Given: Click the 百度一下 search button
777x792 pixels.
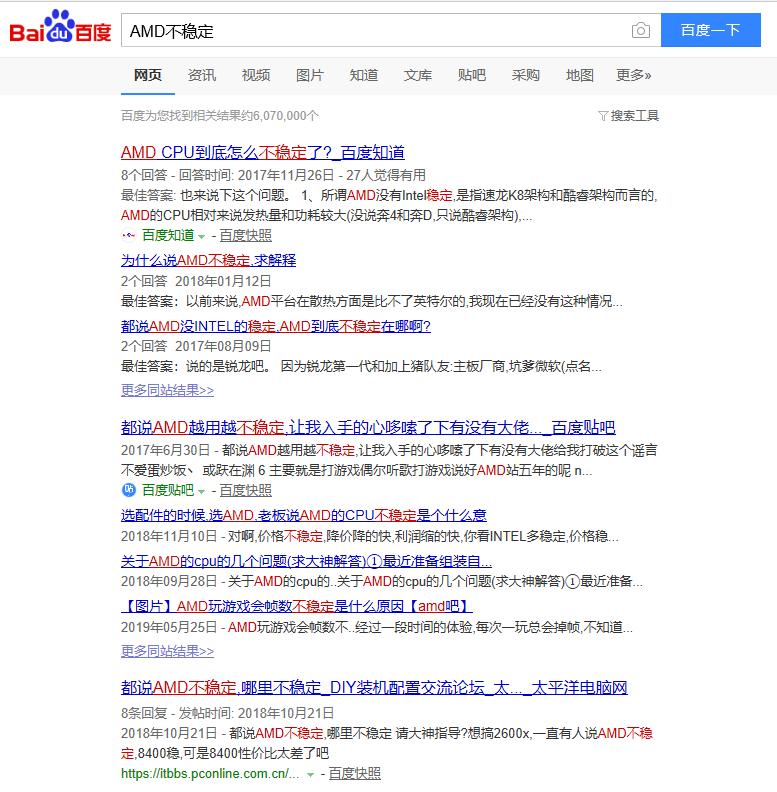Looking at the screenshot, I should coord(711,30).
